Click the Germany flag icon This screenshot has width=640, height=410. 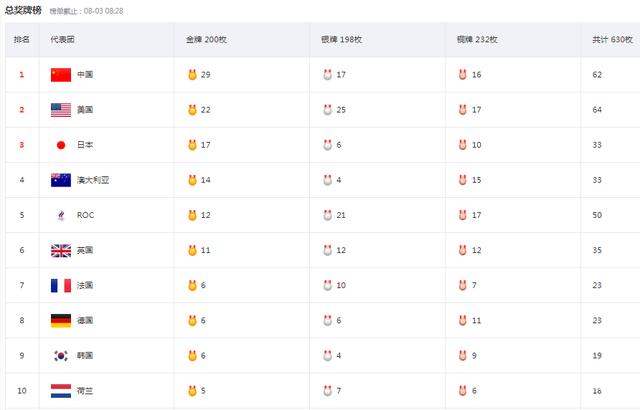point(61,320)
